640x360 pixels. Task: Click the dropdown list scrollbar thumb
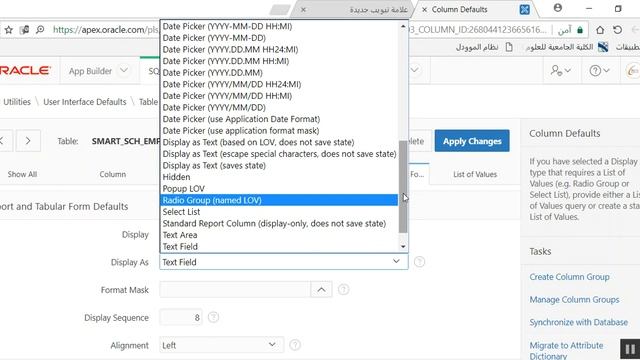click(x=403, y=187)
